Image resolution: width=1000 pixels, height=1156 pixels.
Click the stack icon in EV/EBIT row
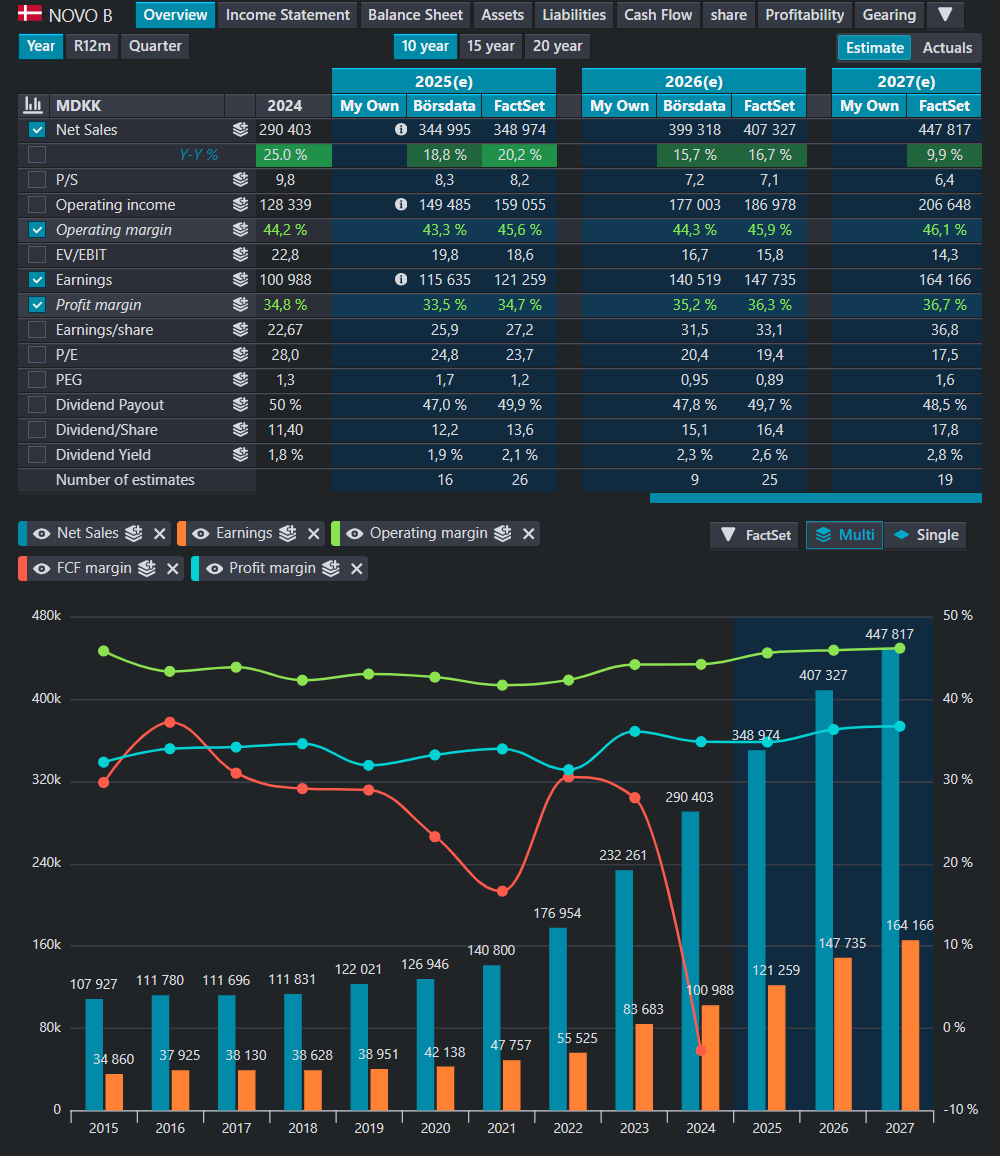click(240, 254)
